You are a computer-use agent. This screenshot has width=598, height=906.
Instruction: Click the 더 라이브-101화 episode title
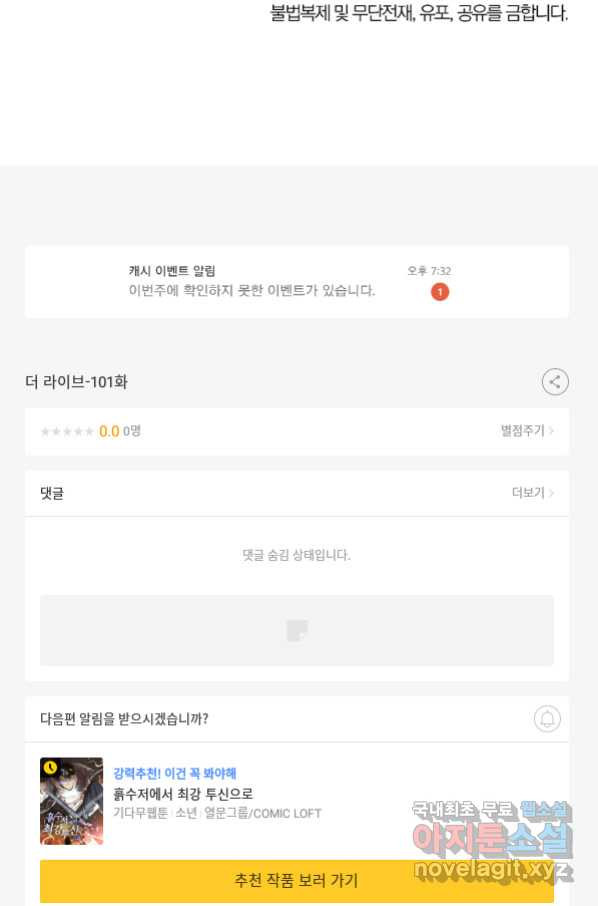point(76,382)
